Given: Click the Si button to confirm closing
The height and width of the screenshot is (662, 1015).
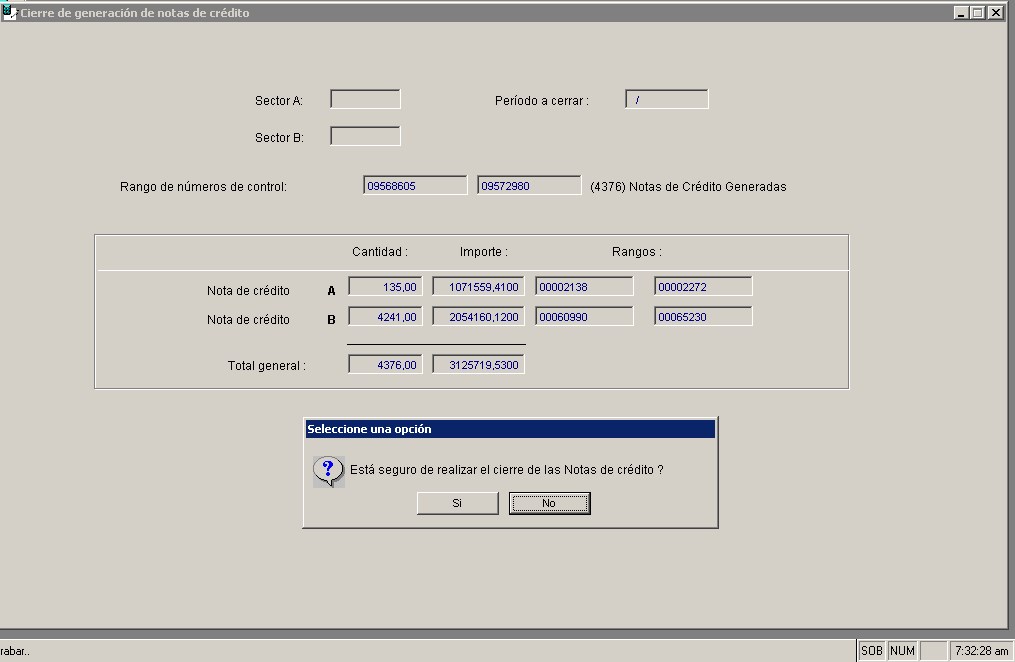Looking at the screenshot, I should [x=457, y=503].
